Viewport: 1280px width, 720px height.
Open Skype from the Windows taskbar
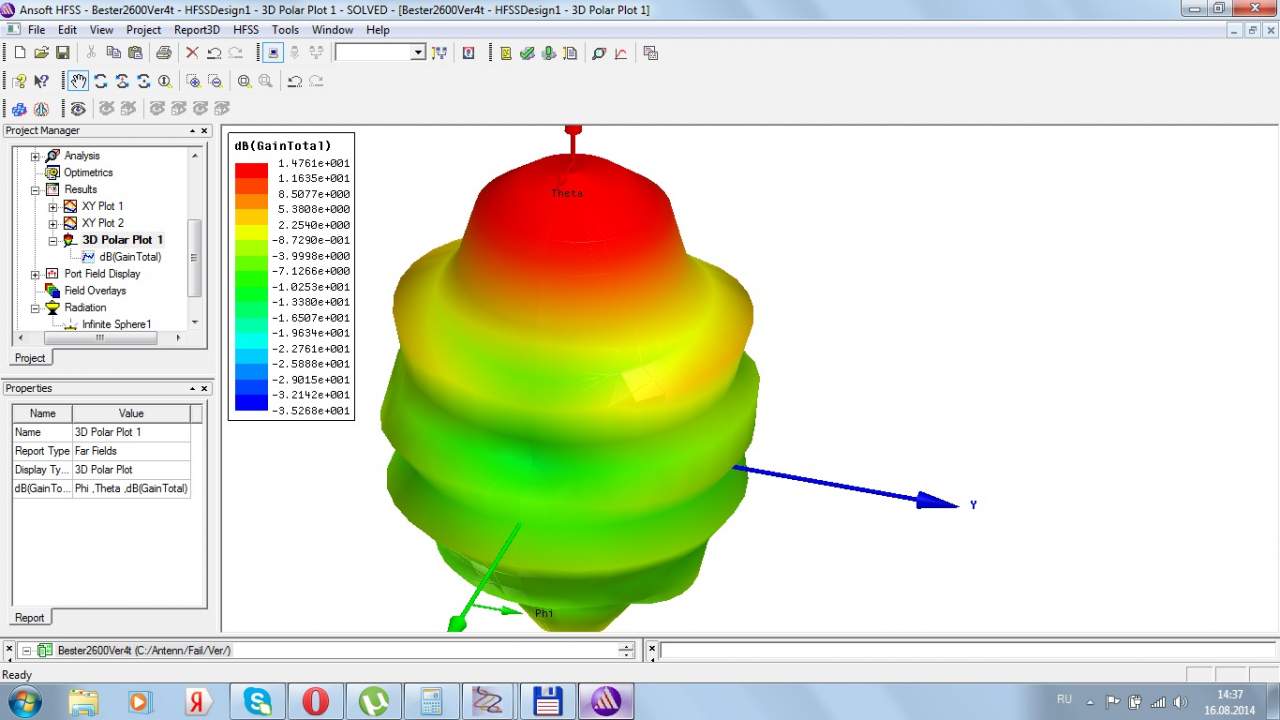pos(258,701)
